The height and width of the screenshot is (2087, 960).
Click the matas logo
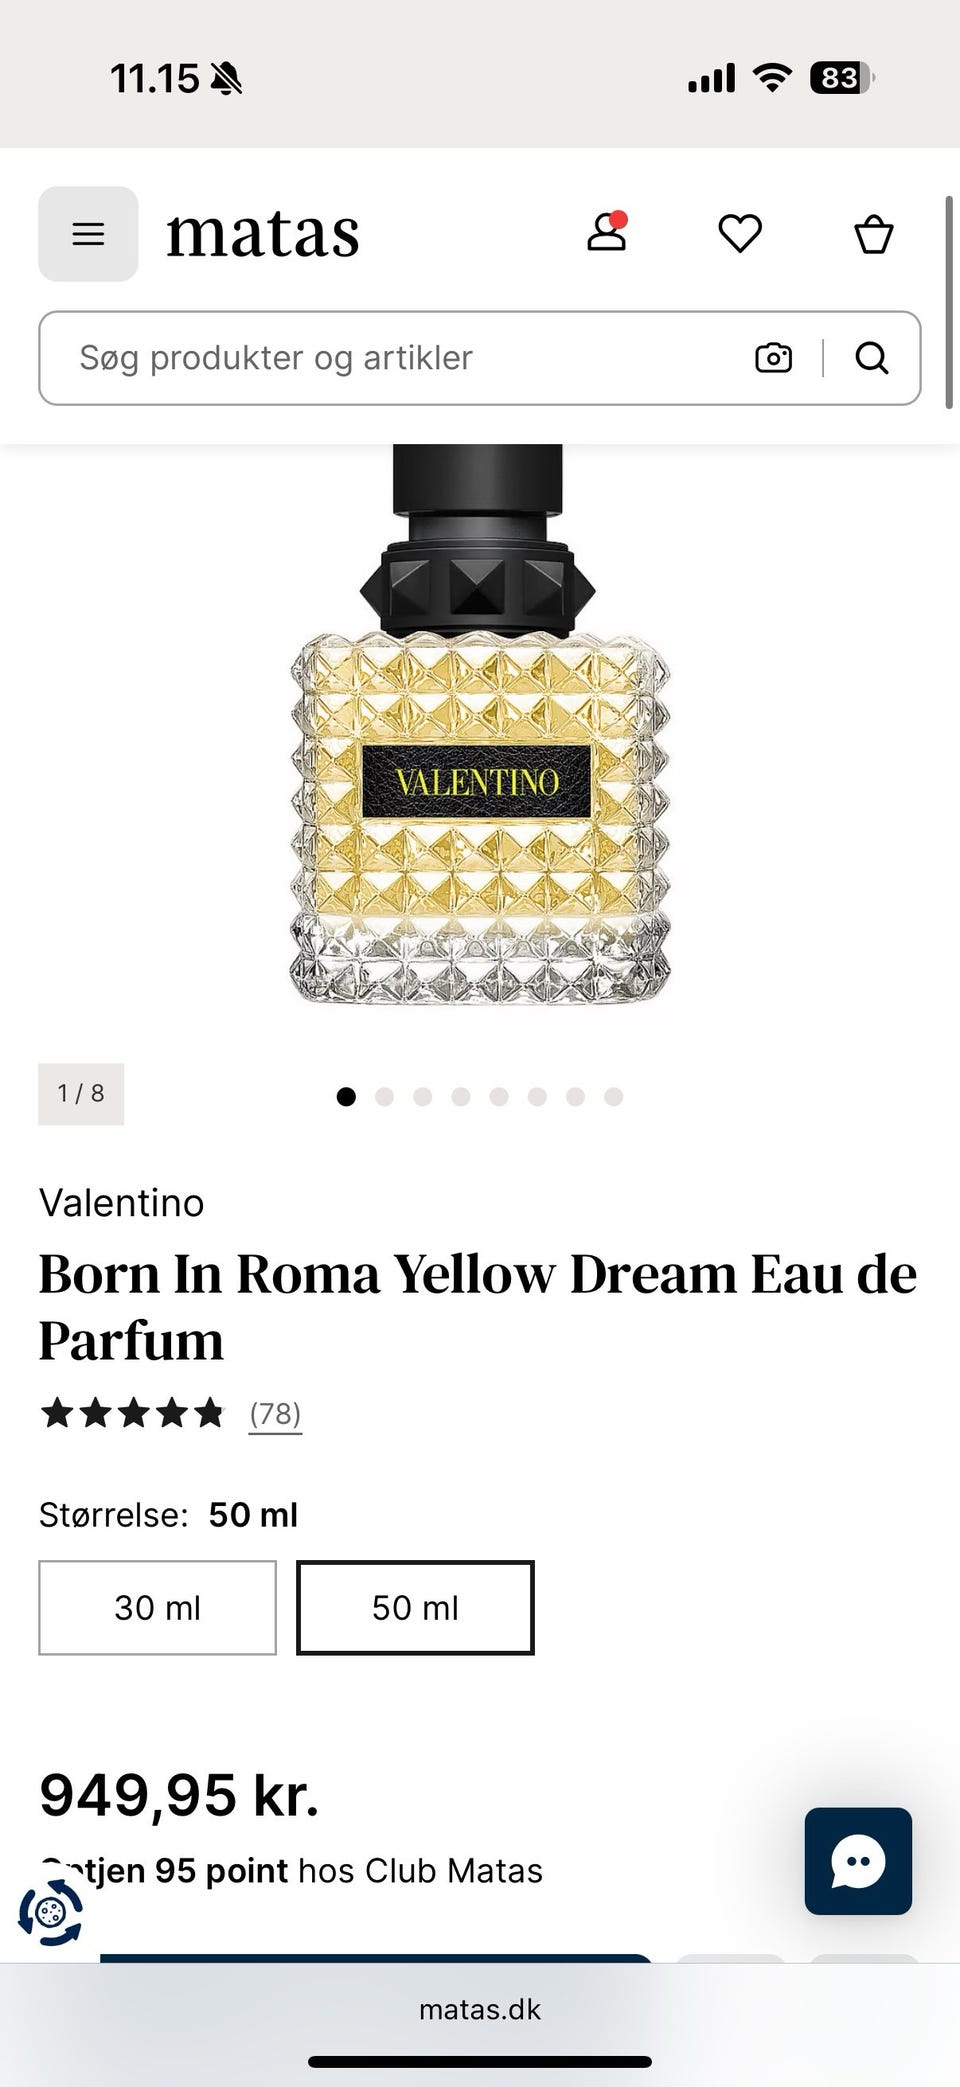coord(262,234)
